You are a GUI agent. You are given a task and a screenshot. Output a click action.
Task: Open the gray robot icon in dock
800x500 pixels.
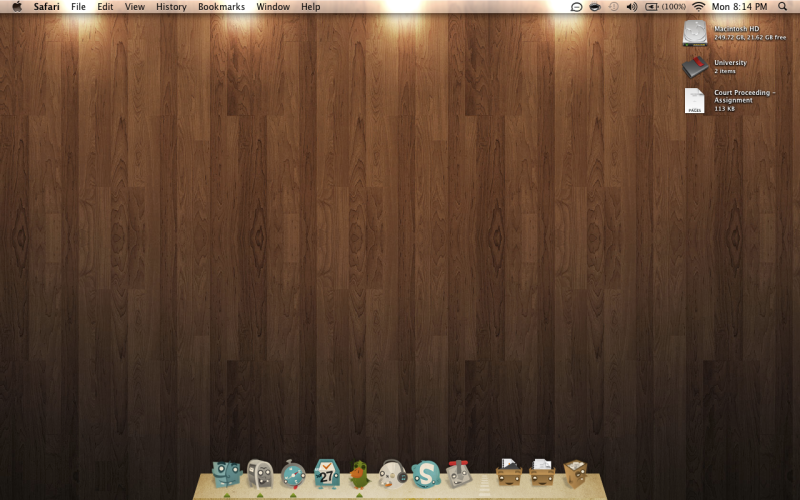click(459, 474)
